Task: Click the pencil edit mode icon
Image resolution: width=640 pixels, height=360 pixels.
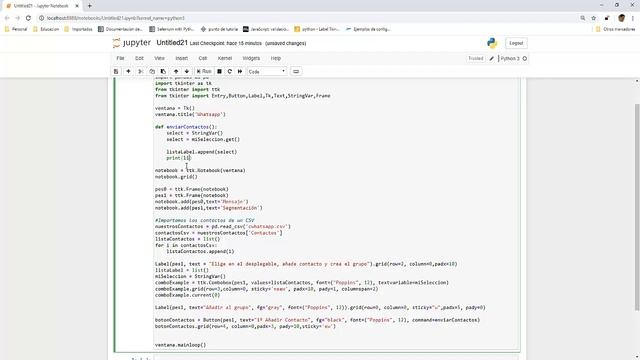Action: coord(492,58)
